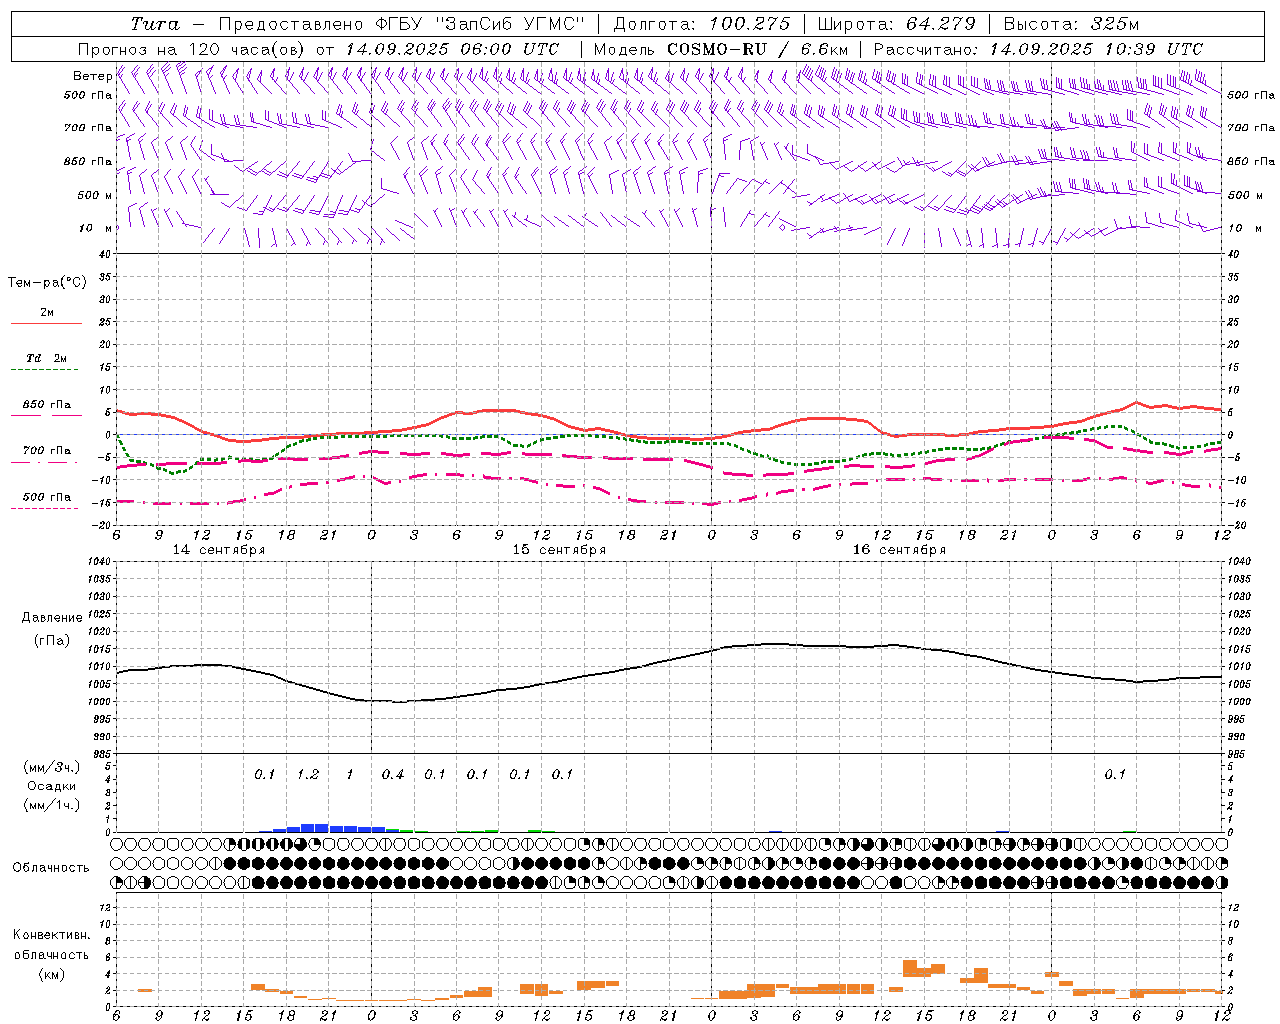
Task: Click the "850 гПа" wind level label on left axis
Action: click(x=88, y=161)
